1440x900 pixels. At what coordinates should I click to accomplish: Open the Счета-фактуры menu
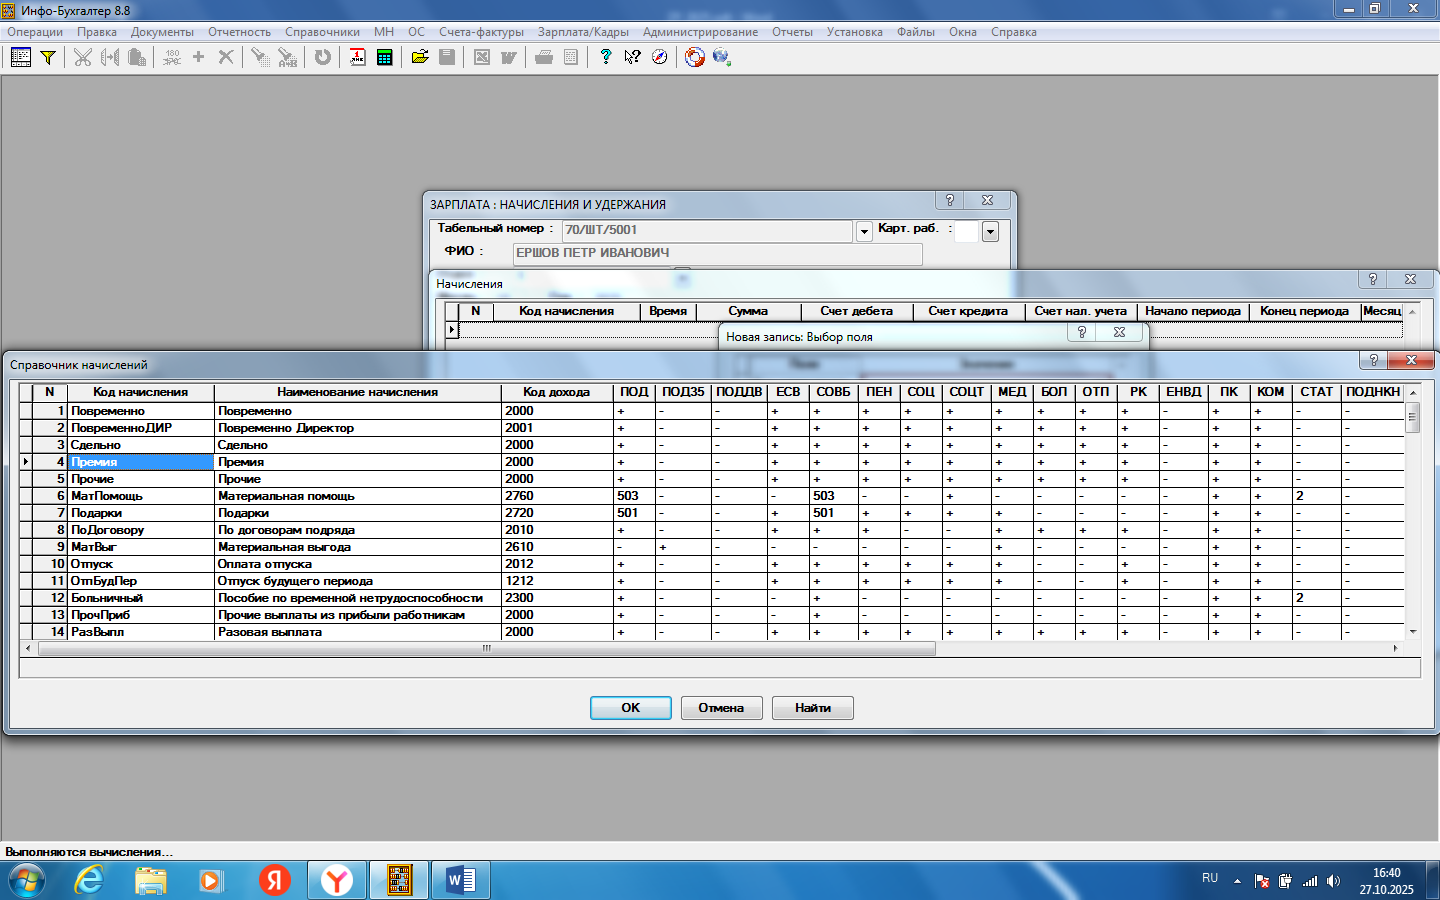[481, 32]
